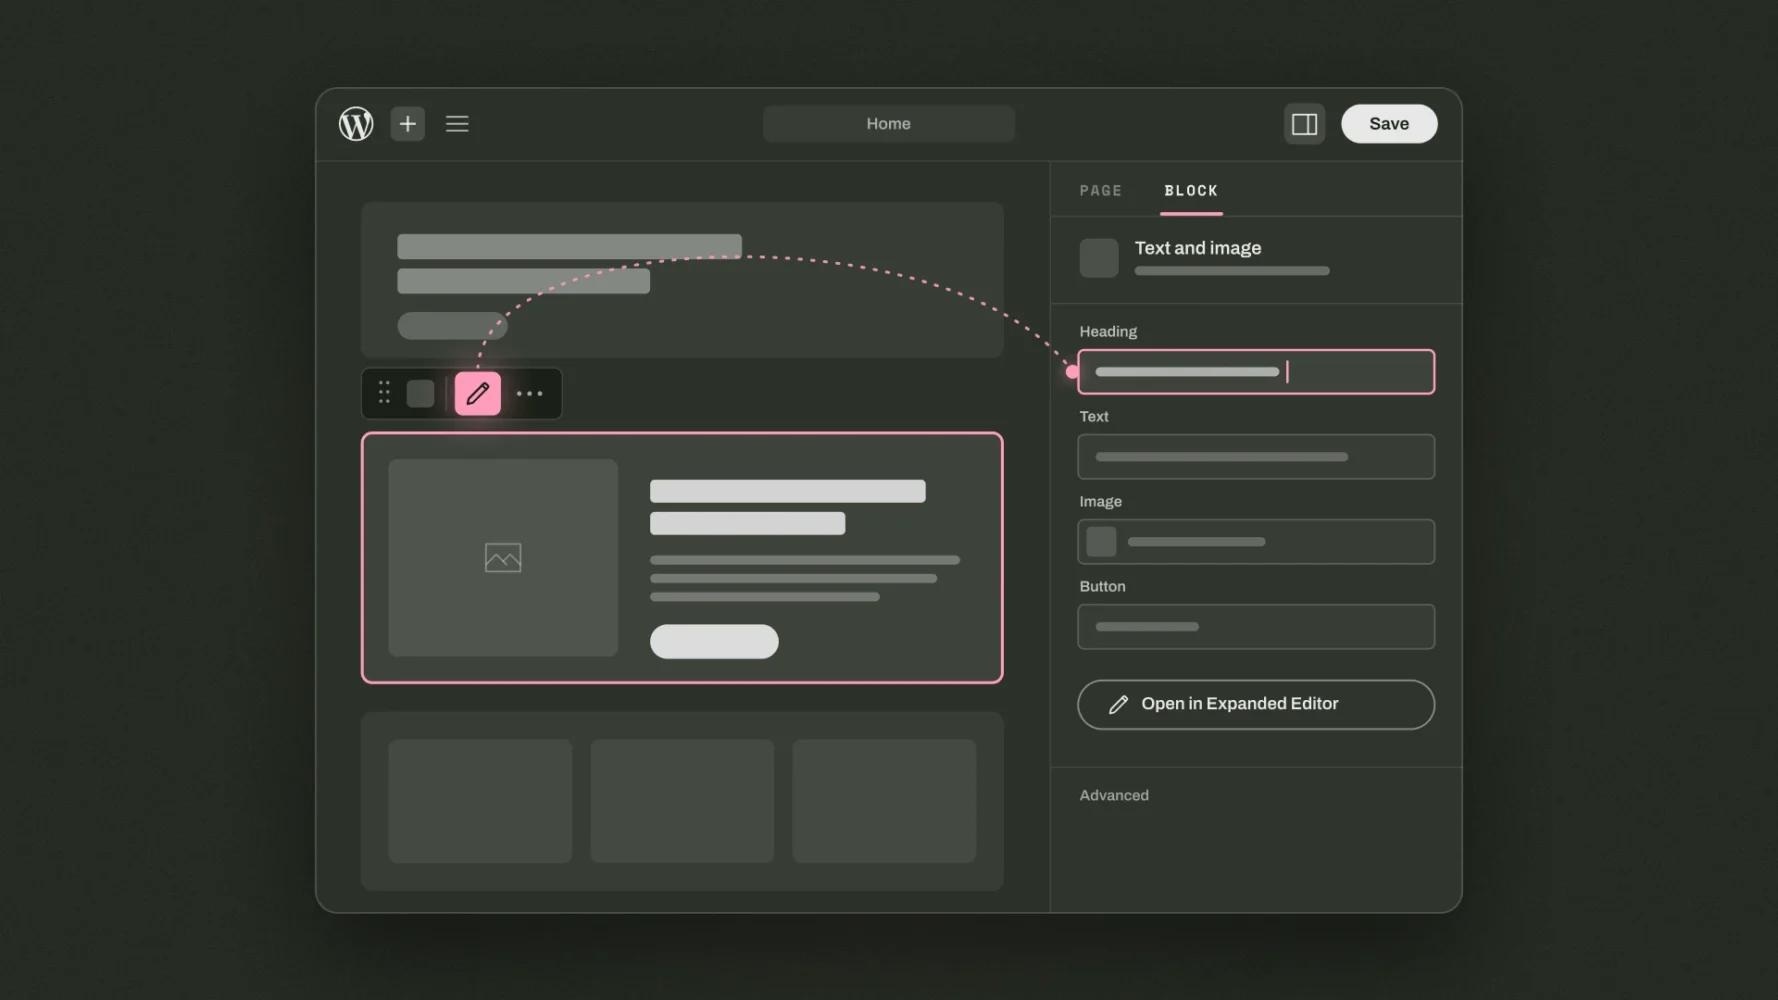Image resolution: width=1778 pixels, height=1000 pixels.
Task: Open in Expanded Editor
Action: 1256,705
